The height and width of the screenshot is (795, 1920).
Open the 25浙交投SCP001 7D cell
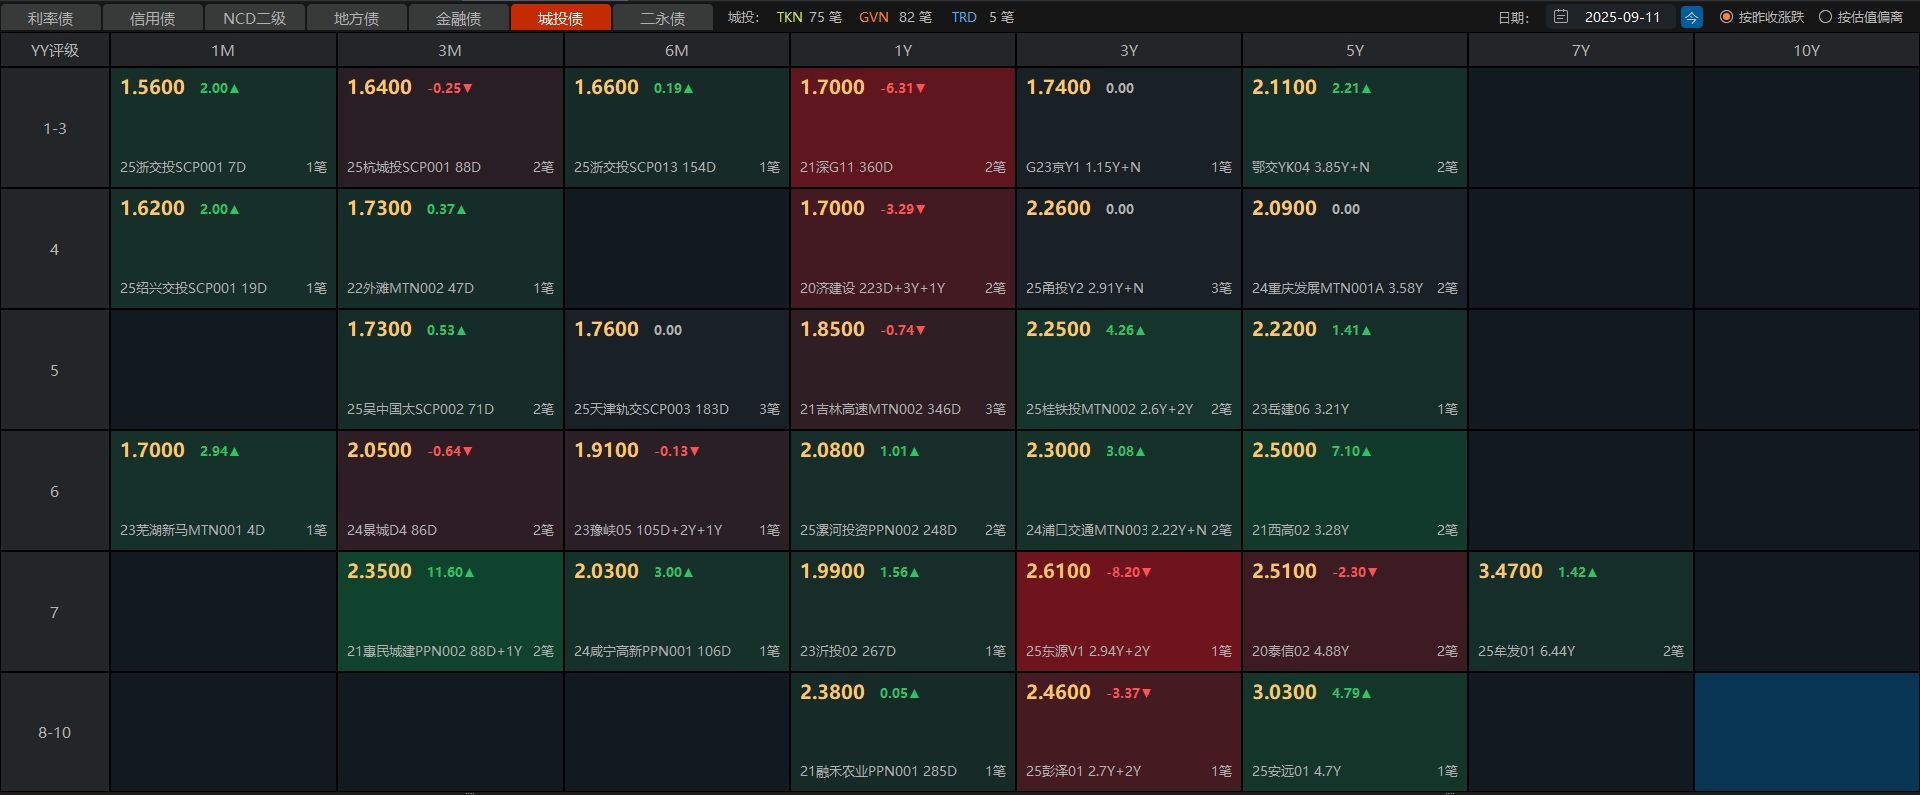223,128
